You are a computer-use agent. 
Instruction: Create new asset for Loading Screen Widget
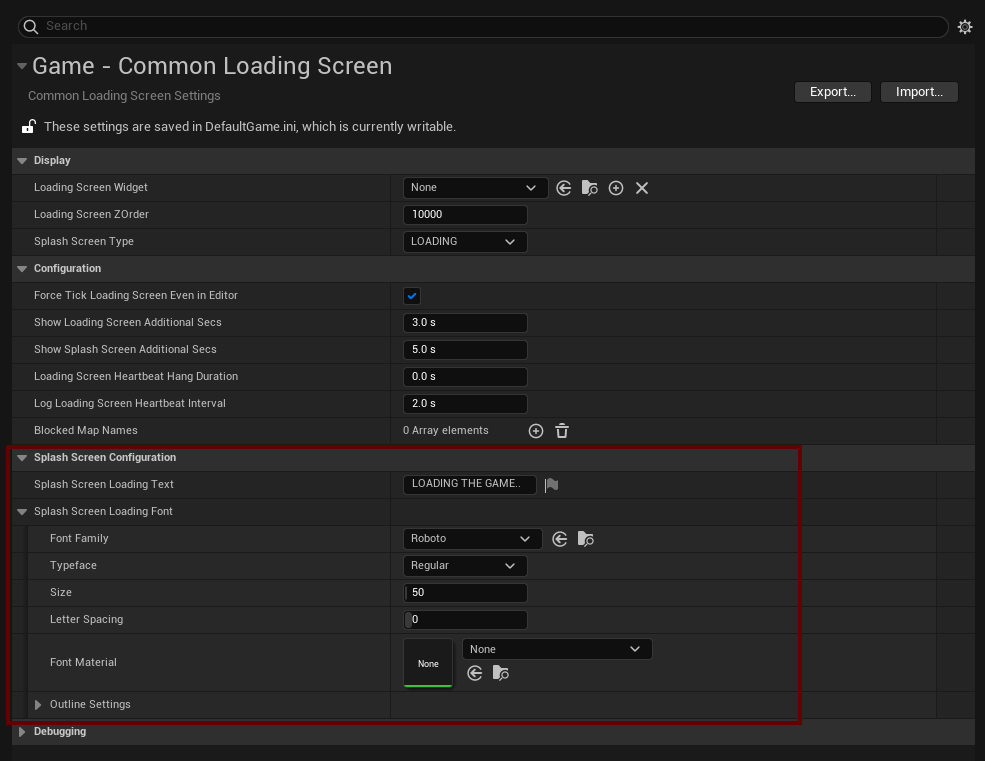point(616,188)
